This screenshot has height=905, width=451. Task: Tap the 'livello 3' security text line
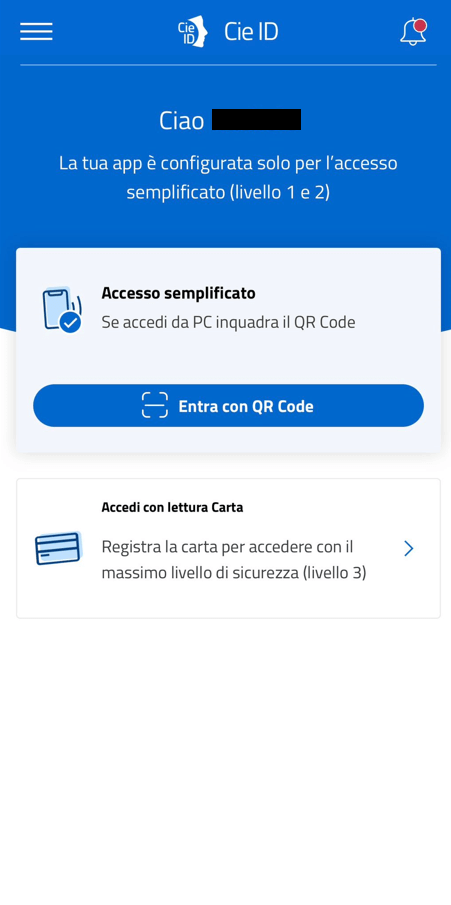point(234,574)
